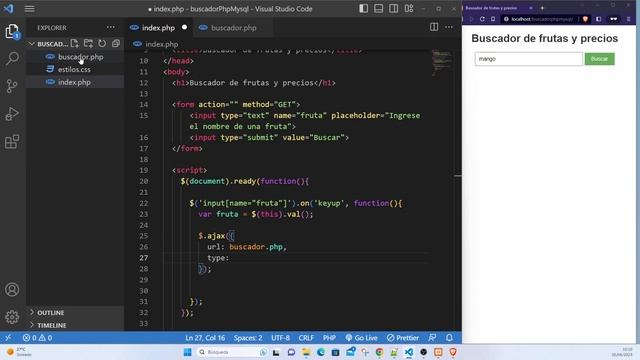
Task: Open the VS Code hamburger menu
Action: coord(29,9)
